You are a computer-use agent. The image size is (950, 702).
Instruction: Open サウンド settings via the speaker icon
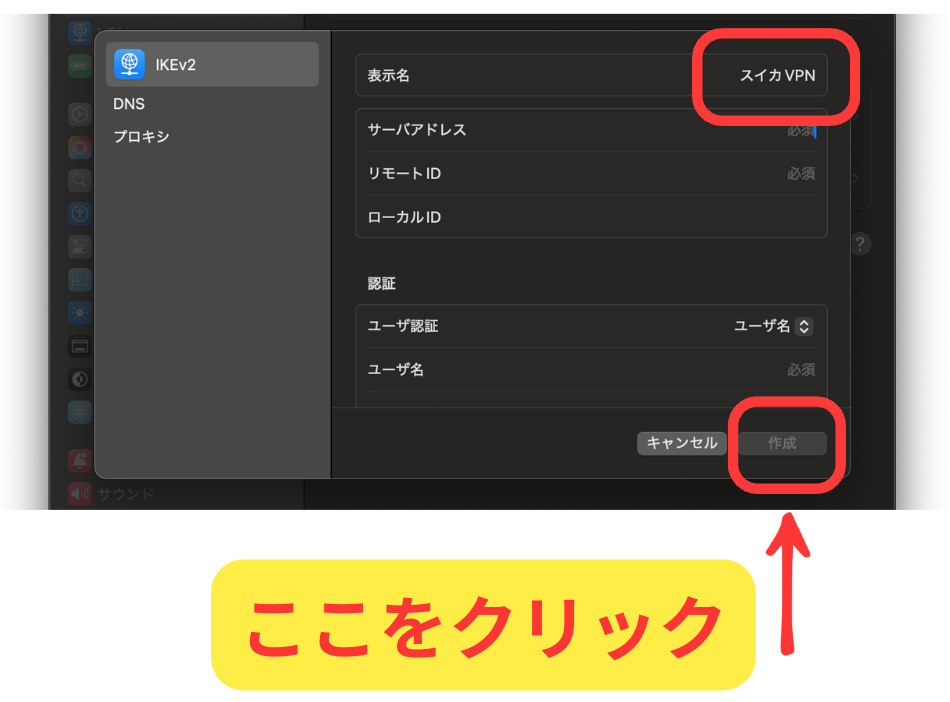pyautogui.click(x=80, y=493)
